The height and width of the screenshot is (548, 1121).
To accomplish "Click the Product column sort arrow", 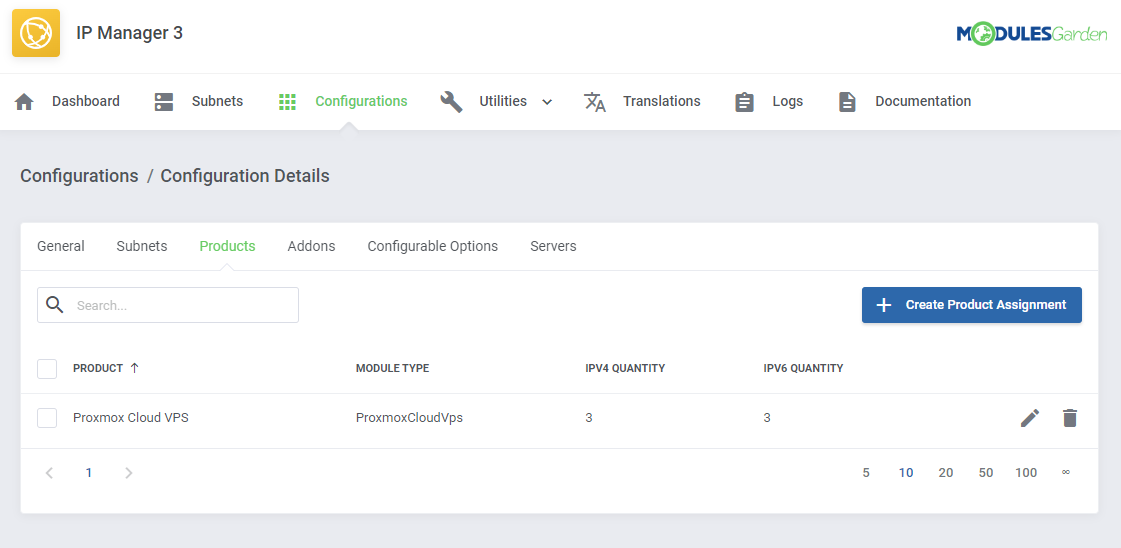I will [134, 368].
